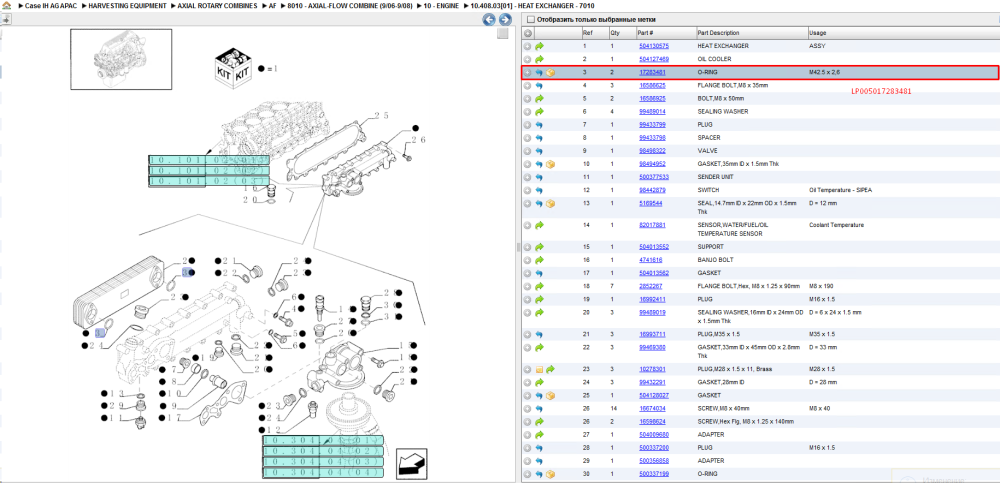Open part number 17283481 link
Viewport: 1000px width, 483px height.
pos(652,73)
